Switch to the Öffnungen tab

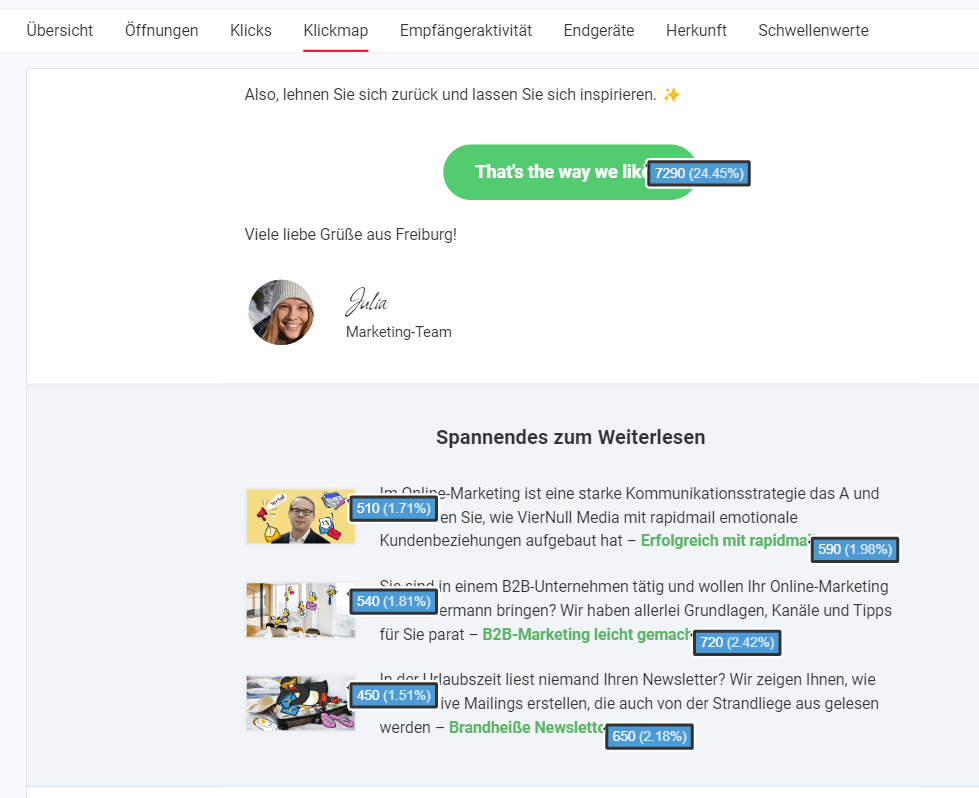pyautogui.click(x=162, y=30)
